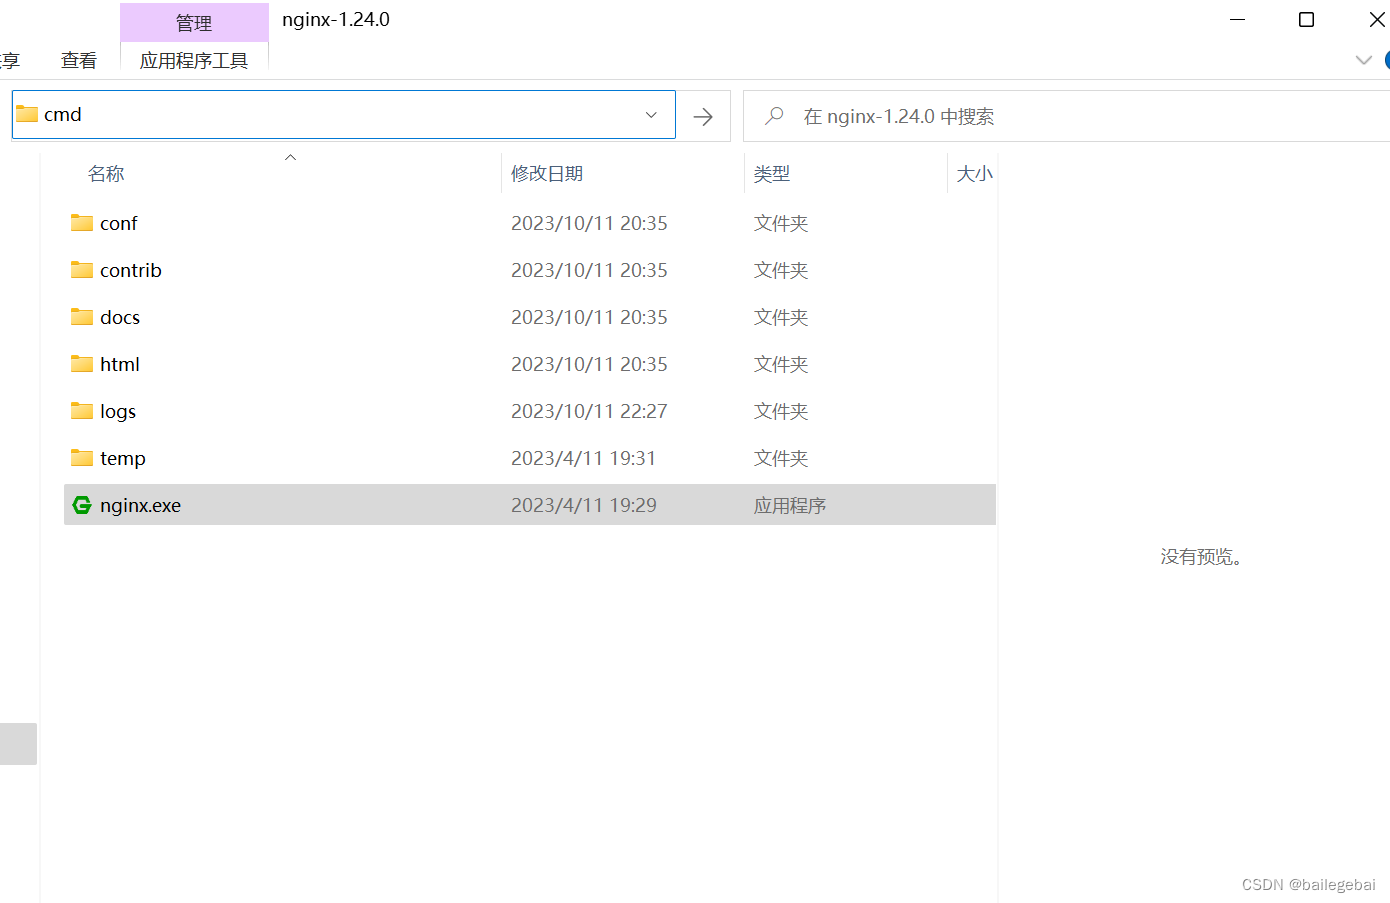Click the address bar containing cmd text
1390x903 pixels.
tap(343, 115)
